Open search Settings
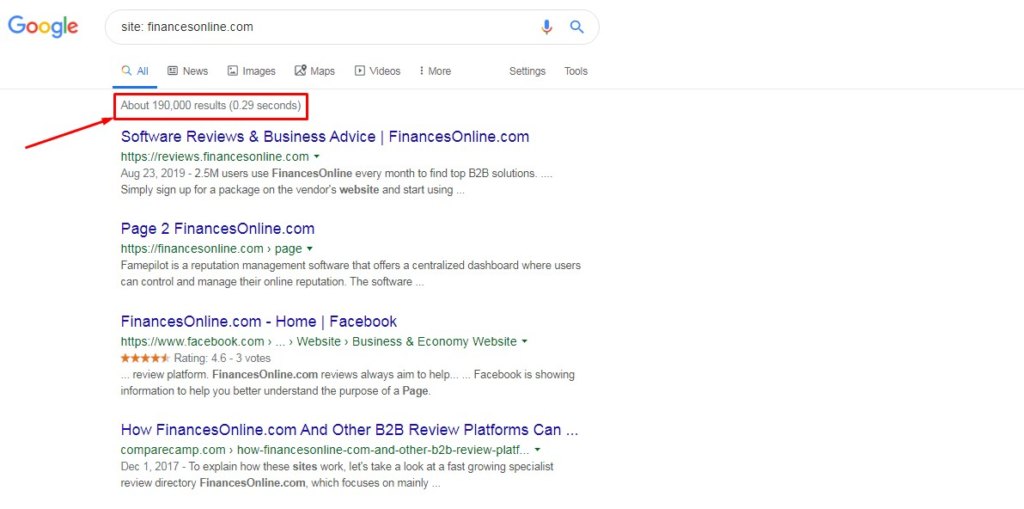This screenshot has height=509, width=1024. pos(527,71)
